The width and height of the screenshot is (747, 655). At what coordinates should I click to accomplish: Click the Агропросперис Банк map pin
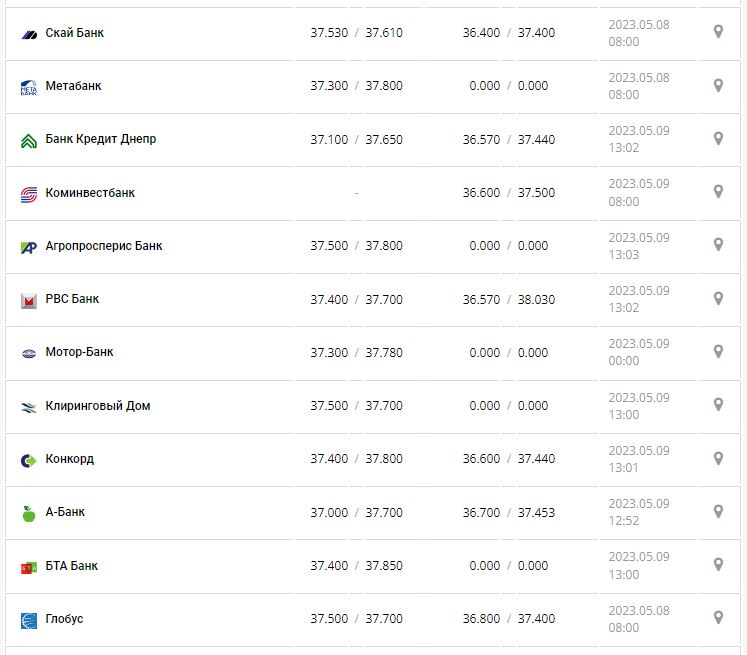tap(718, 245)
